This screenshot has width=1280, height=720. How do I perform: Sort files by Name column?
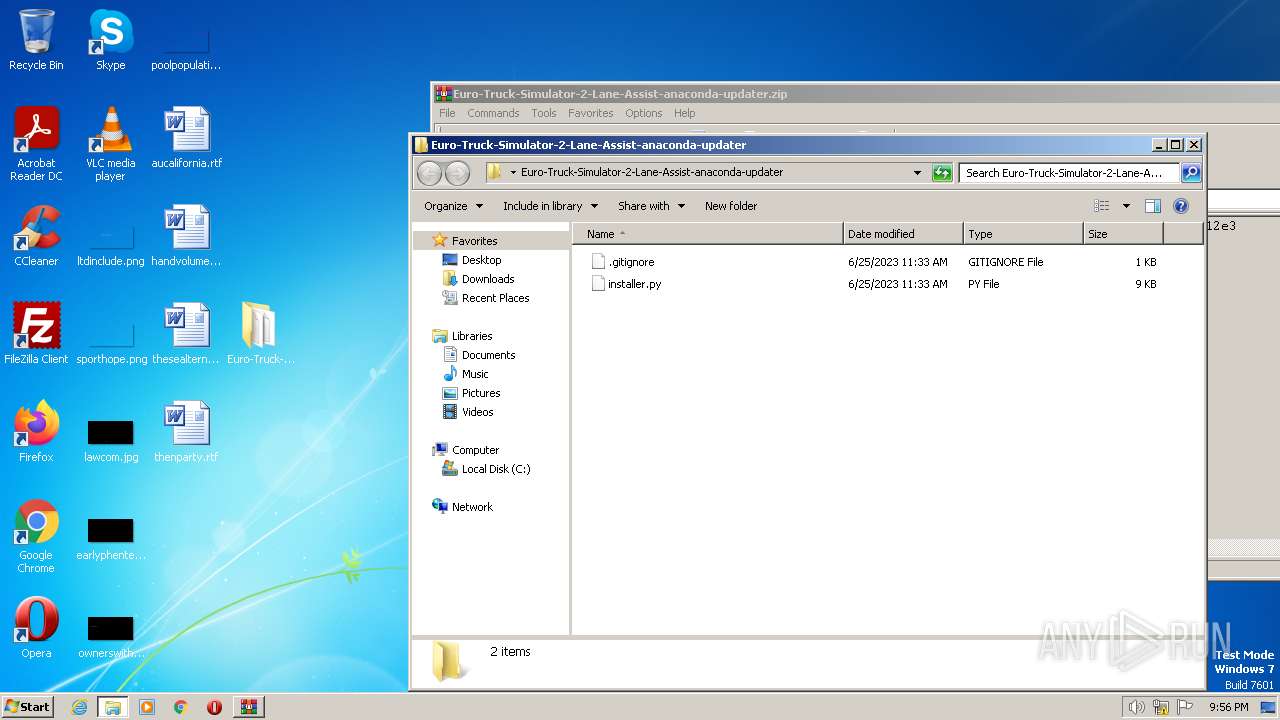(x=708, y=234)
